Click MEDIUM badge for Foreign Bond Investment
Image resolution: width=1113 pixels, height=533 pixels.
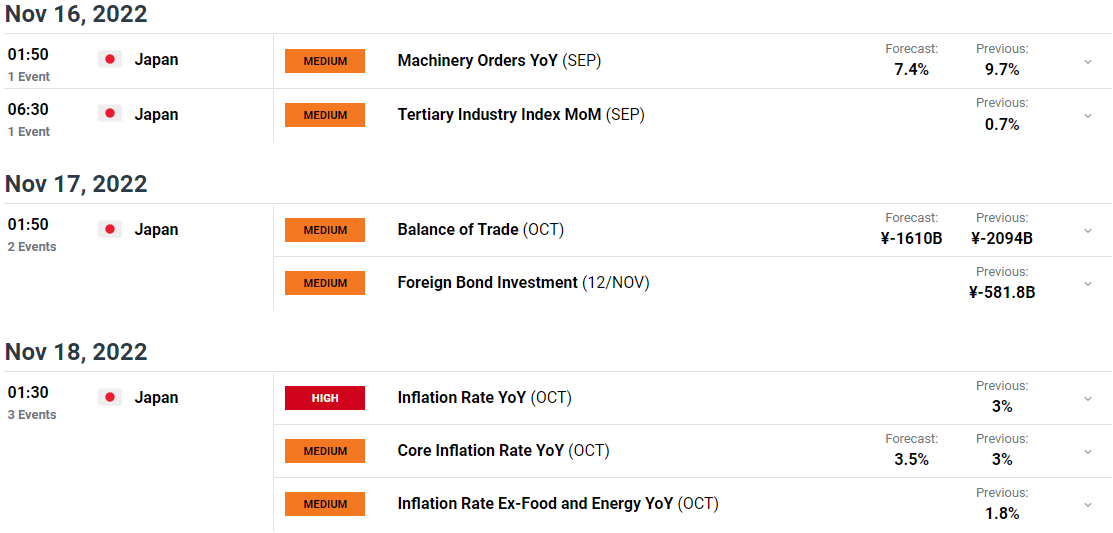(324, 283)
